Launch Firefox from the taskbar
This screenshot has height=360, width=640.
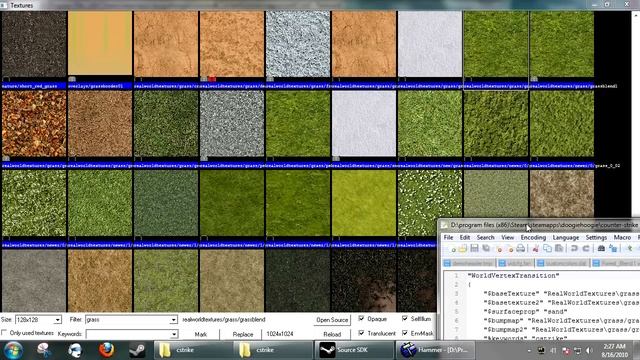[107, 350]
